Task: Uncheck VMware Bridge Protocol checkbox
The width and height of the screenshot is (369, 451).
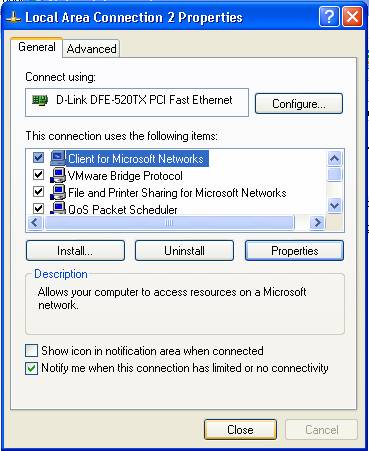Action: pyautogui.click(x=38, y=174)
